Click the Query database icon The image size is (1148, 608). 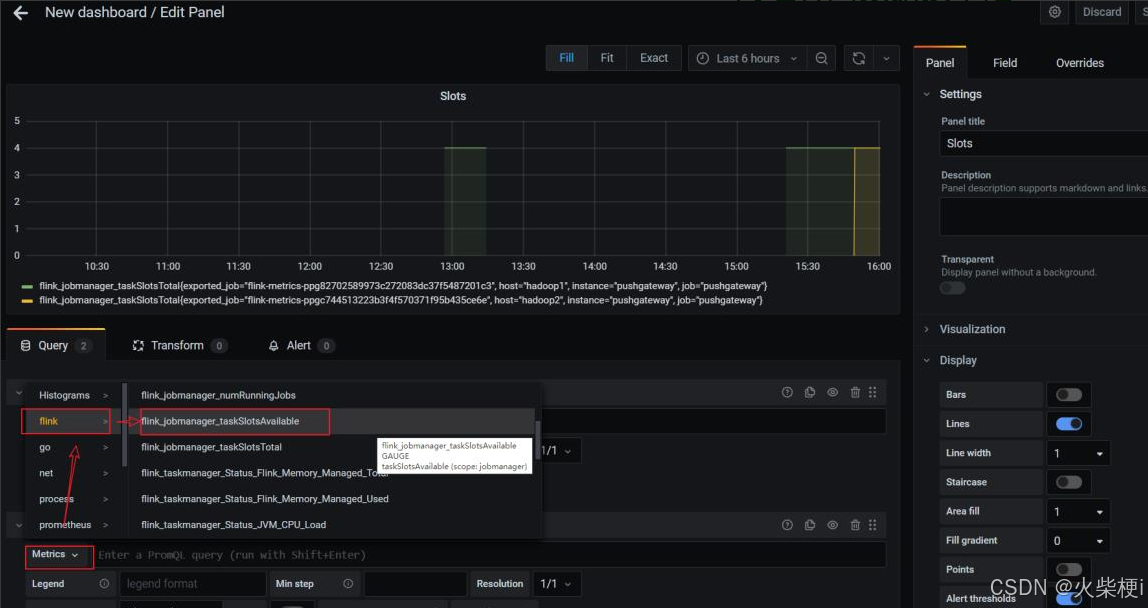pyautogui.click(x=25, y=345)
